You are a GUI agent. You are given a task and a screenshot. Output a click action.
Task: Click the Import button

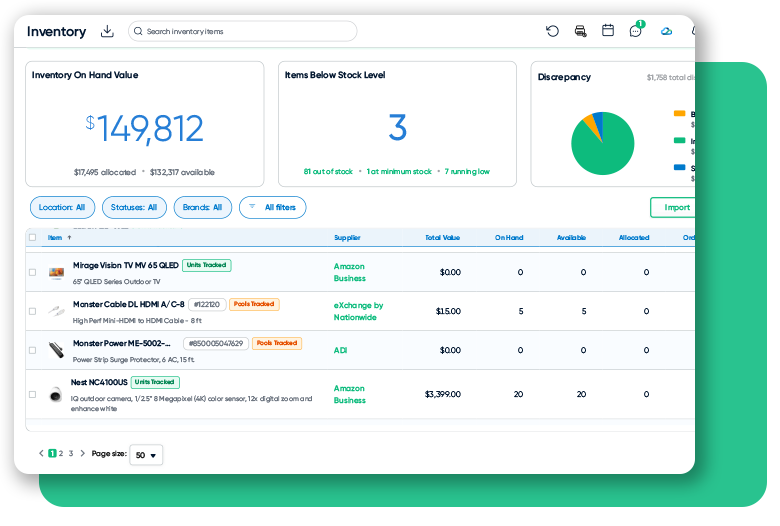click(673, 208)
